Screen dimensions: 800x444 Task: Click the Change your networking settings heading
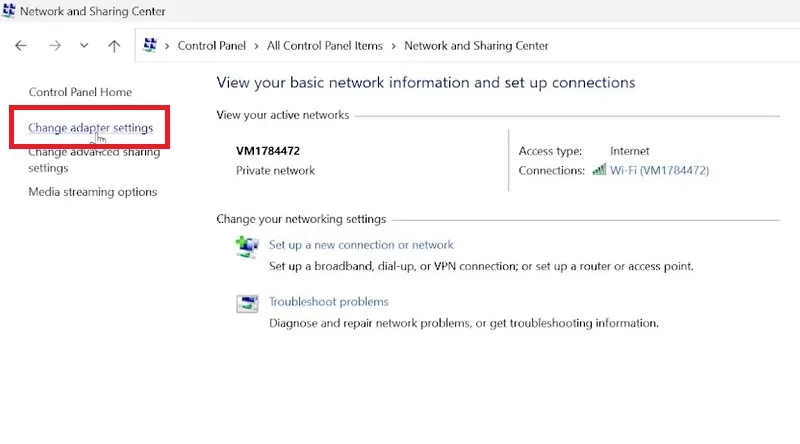coord(301,219)
